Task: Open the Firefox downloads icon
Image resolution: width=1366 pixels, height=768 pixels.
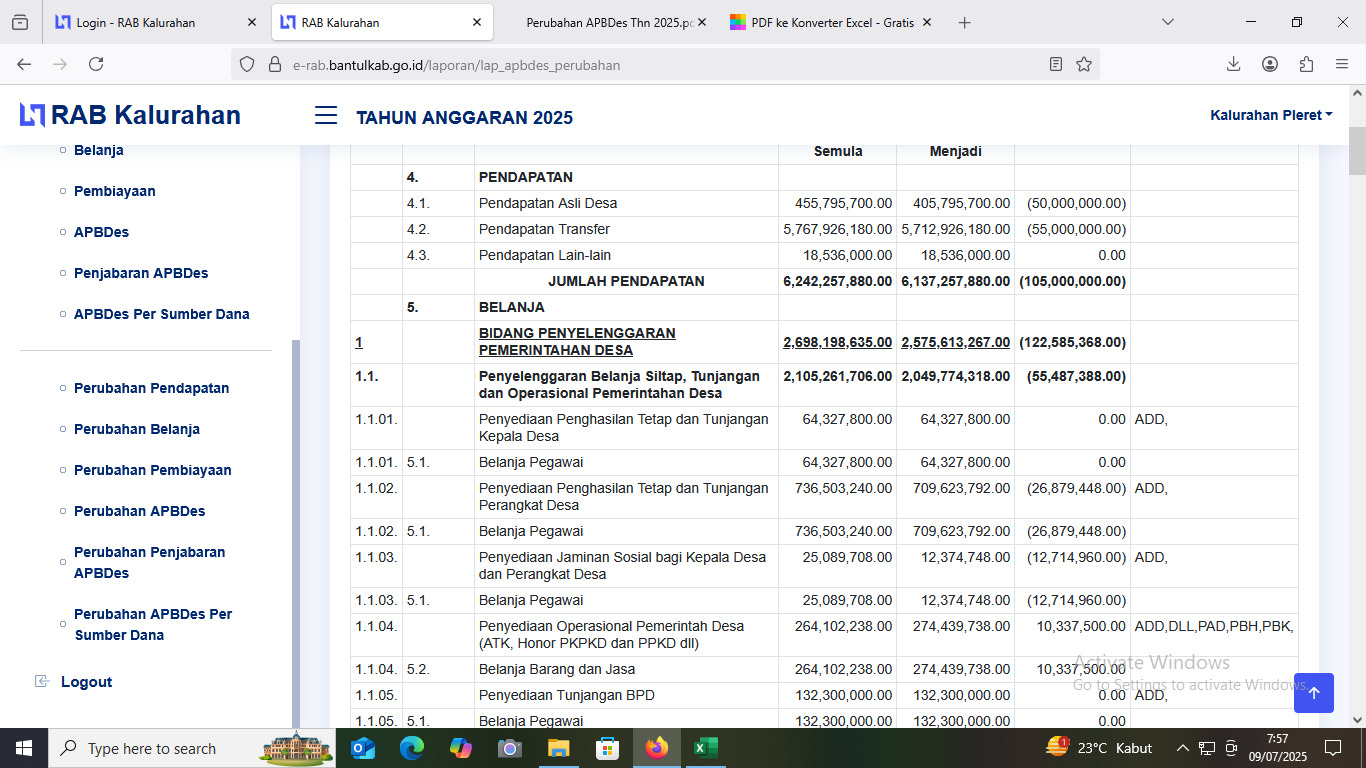Action: tap(1233, 64)
